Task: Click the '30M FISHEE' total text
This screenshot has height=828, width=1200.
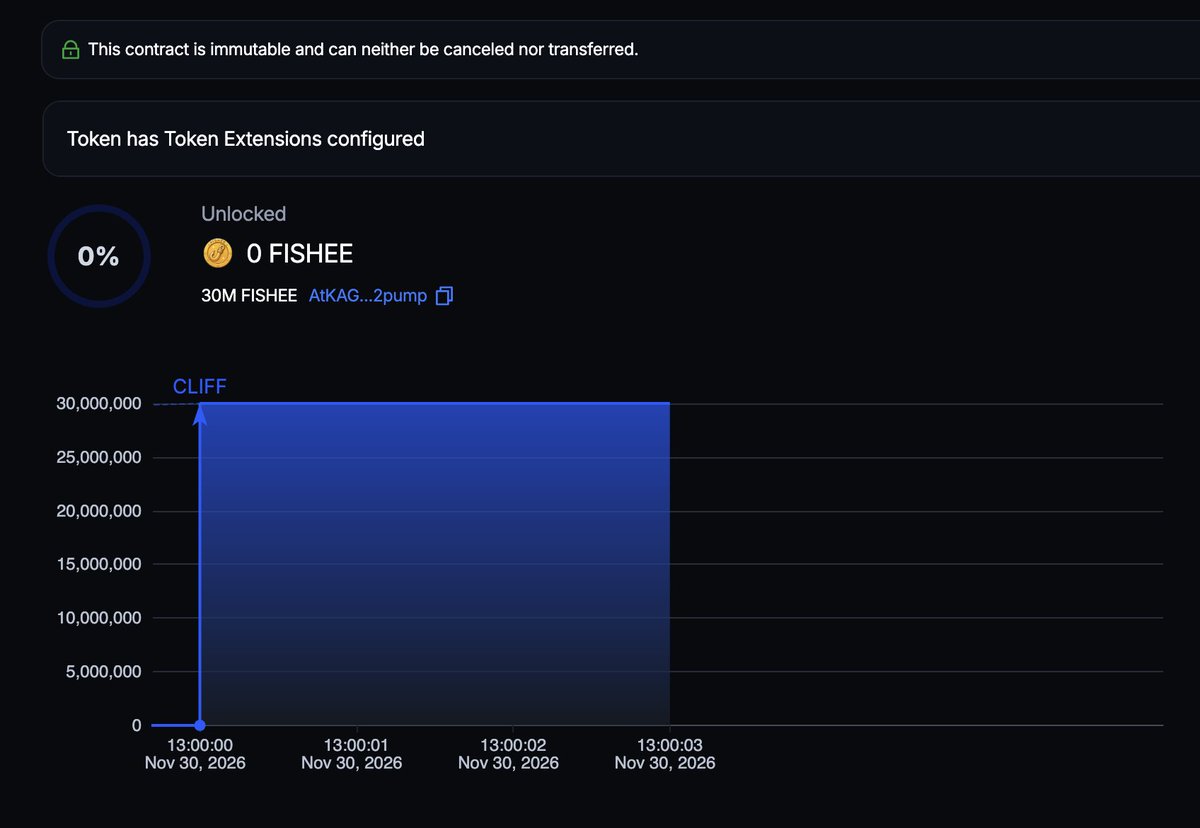Action: pyautogui.click(x=249, y=296)
